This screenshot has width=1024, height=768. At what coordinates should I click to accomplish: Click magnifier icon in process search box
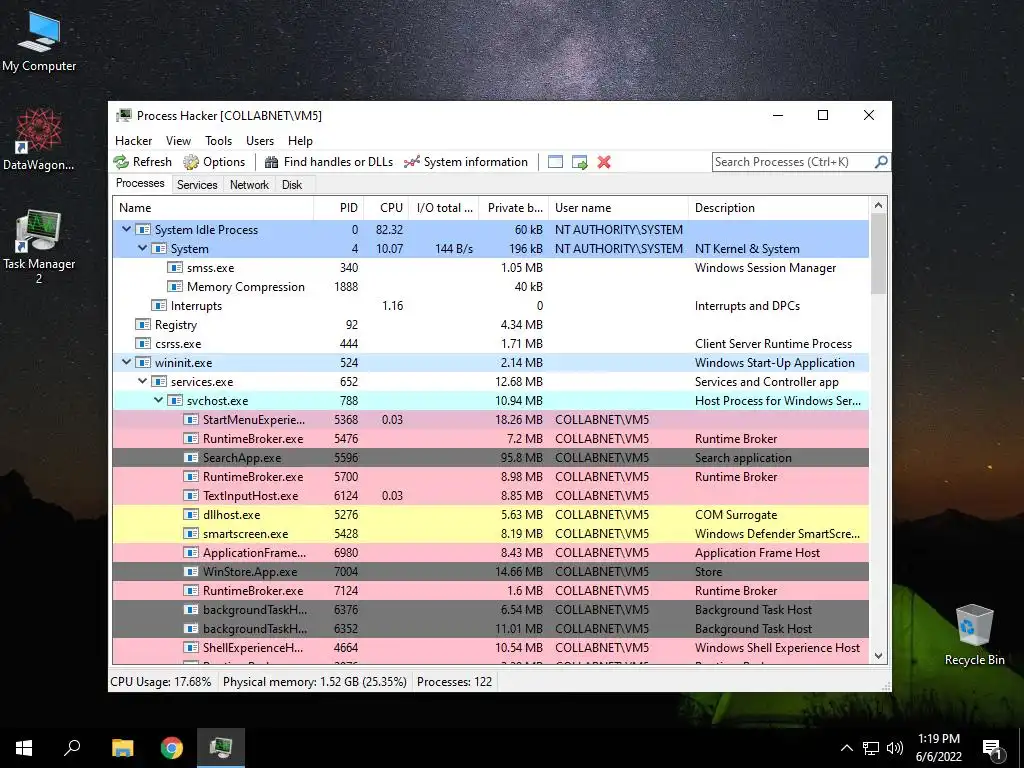coord(881,161)
